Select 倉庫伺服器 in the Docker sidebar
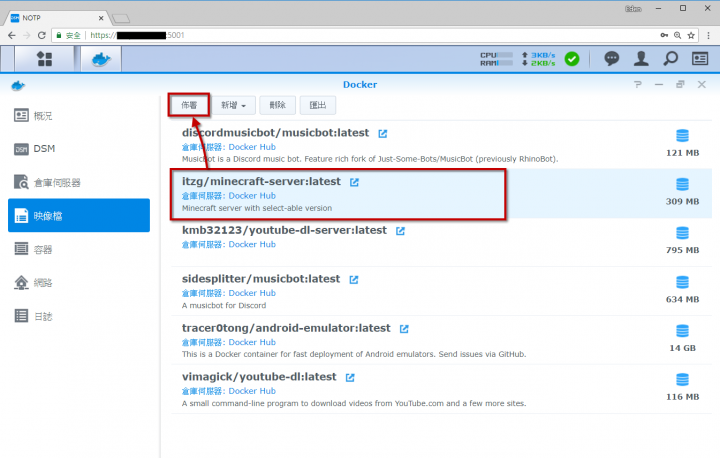 pyautogui.click(x=79, y=182)
